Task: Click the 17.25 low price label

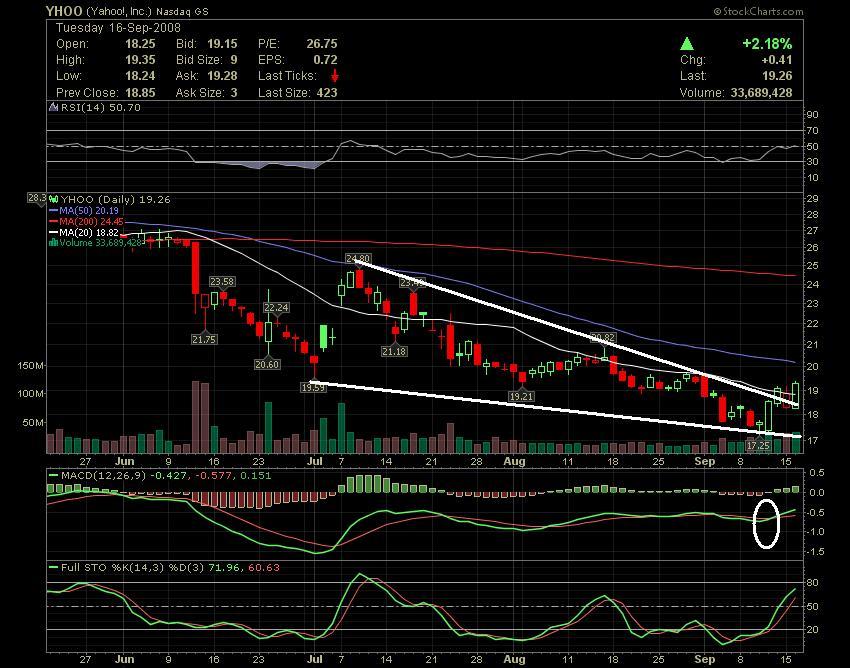Action: point(758,445)
